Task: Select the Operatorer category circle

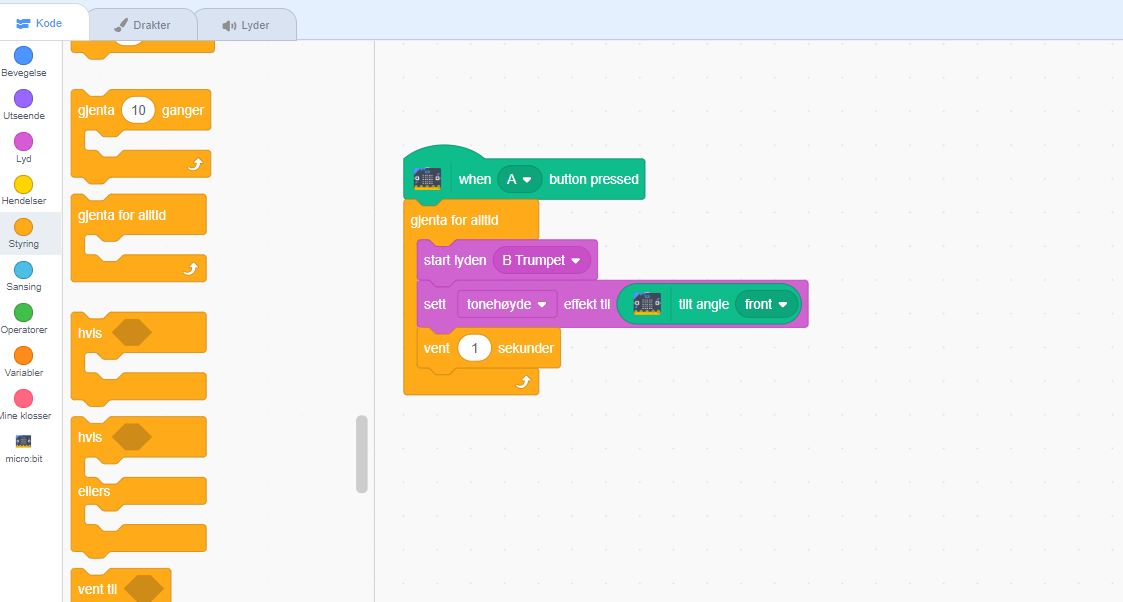Action: [x=24, y=313]
